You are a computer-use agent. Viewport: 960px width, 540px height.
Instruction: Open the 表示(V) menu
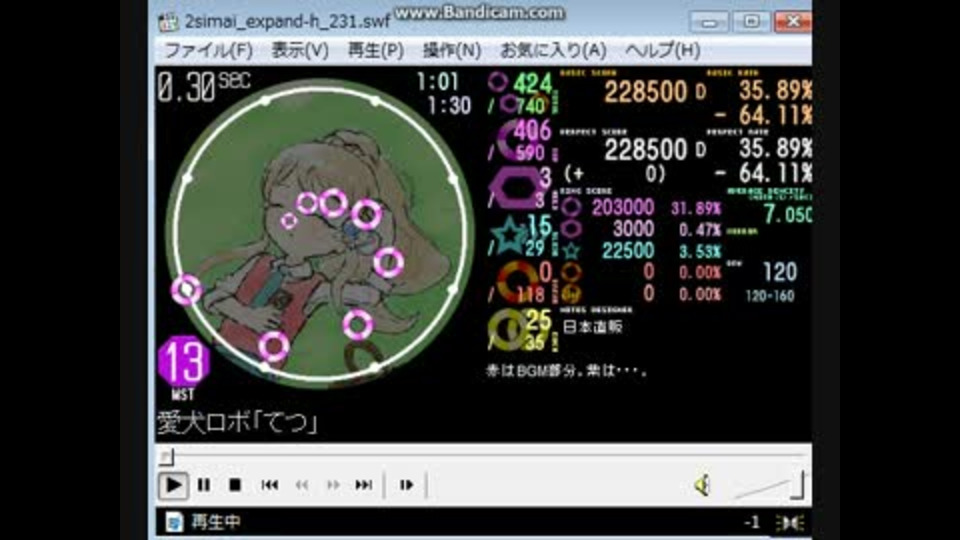tap(300, 50)
